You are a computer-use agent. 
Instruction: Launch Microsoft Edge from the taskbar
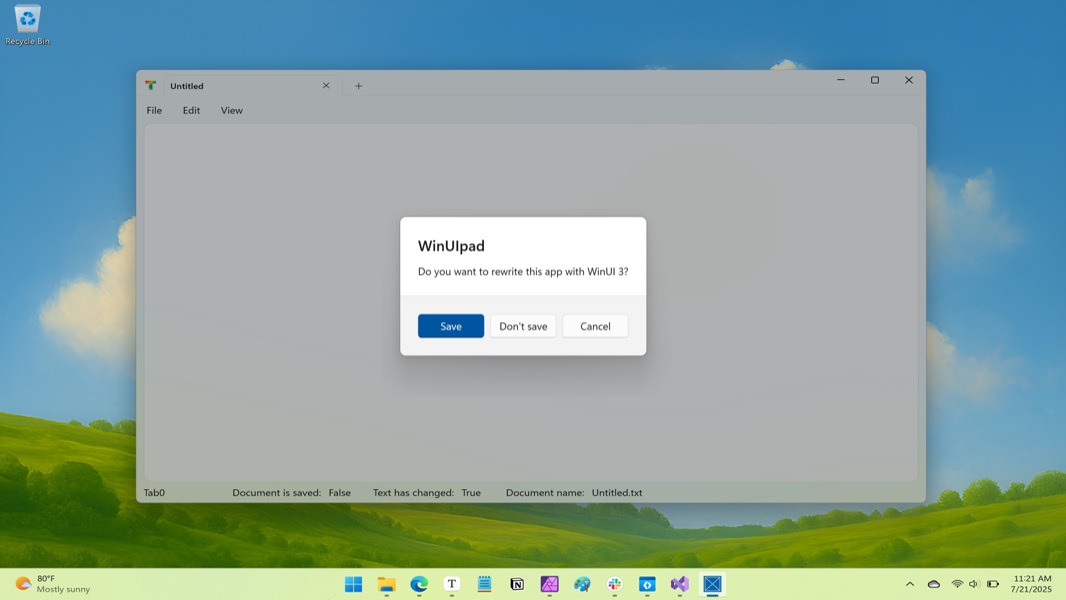pyautogui.click(x=419, y=584)
